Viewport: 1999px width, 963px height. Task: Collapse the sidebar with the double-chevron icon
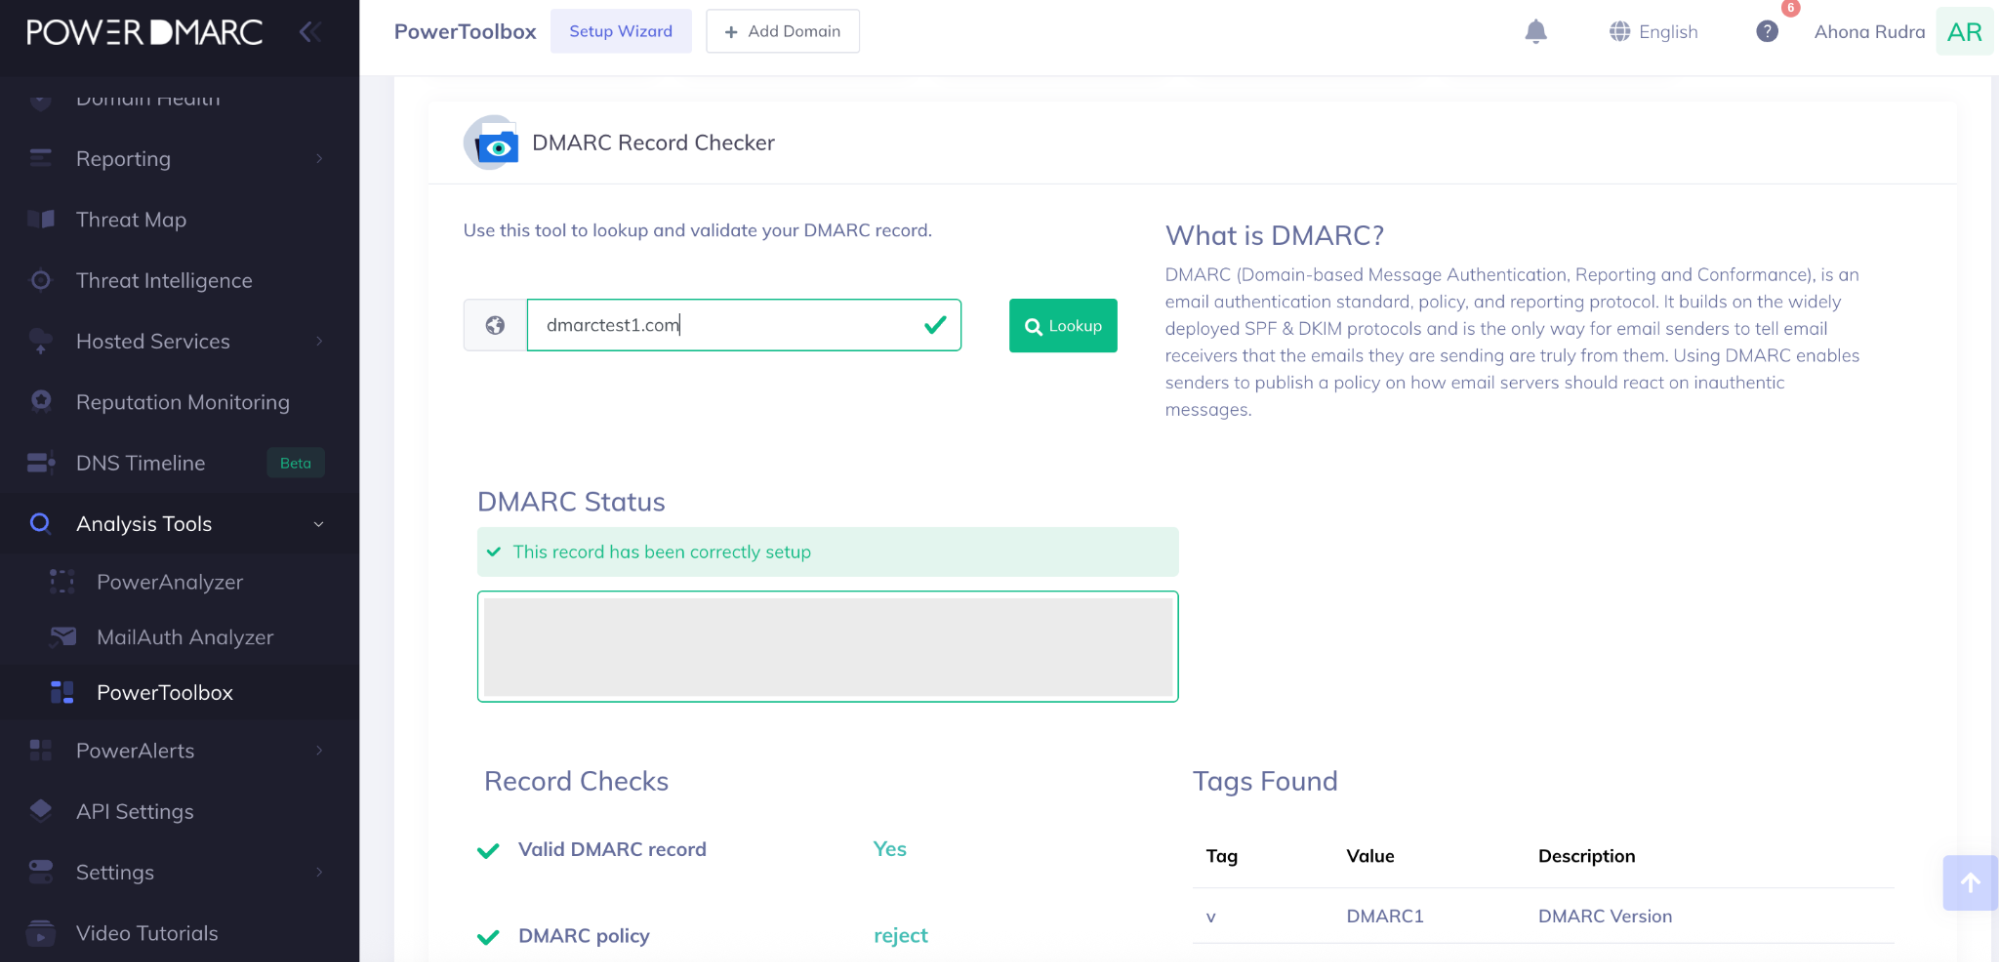[310, 31]
